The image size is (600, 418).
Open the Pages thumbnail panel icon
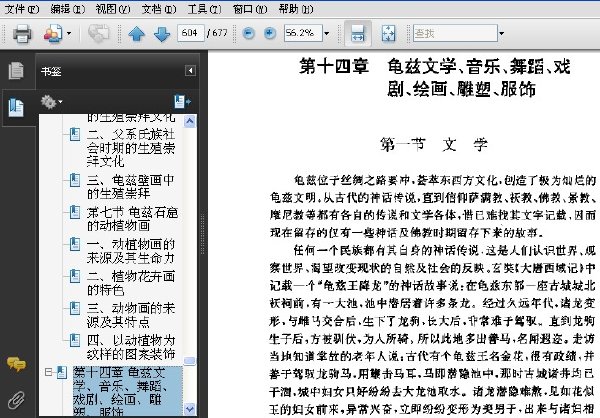click(16, 70)
